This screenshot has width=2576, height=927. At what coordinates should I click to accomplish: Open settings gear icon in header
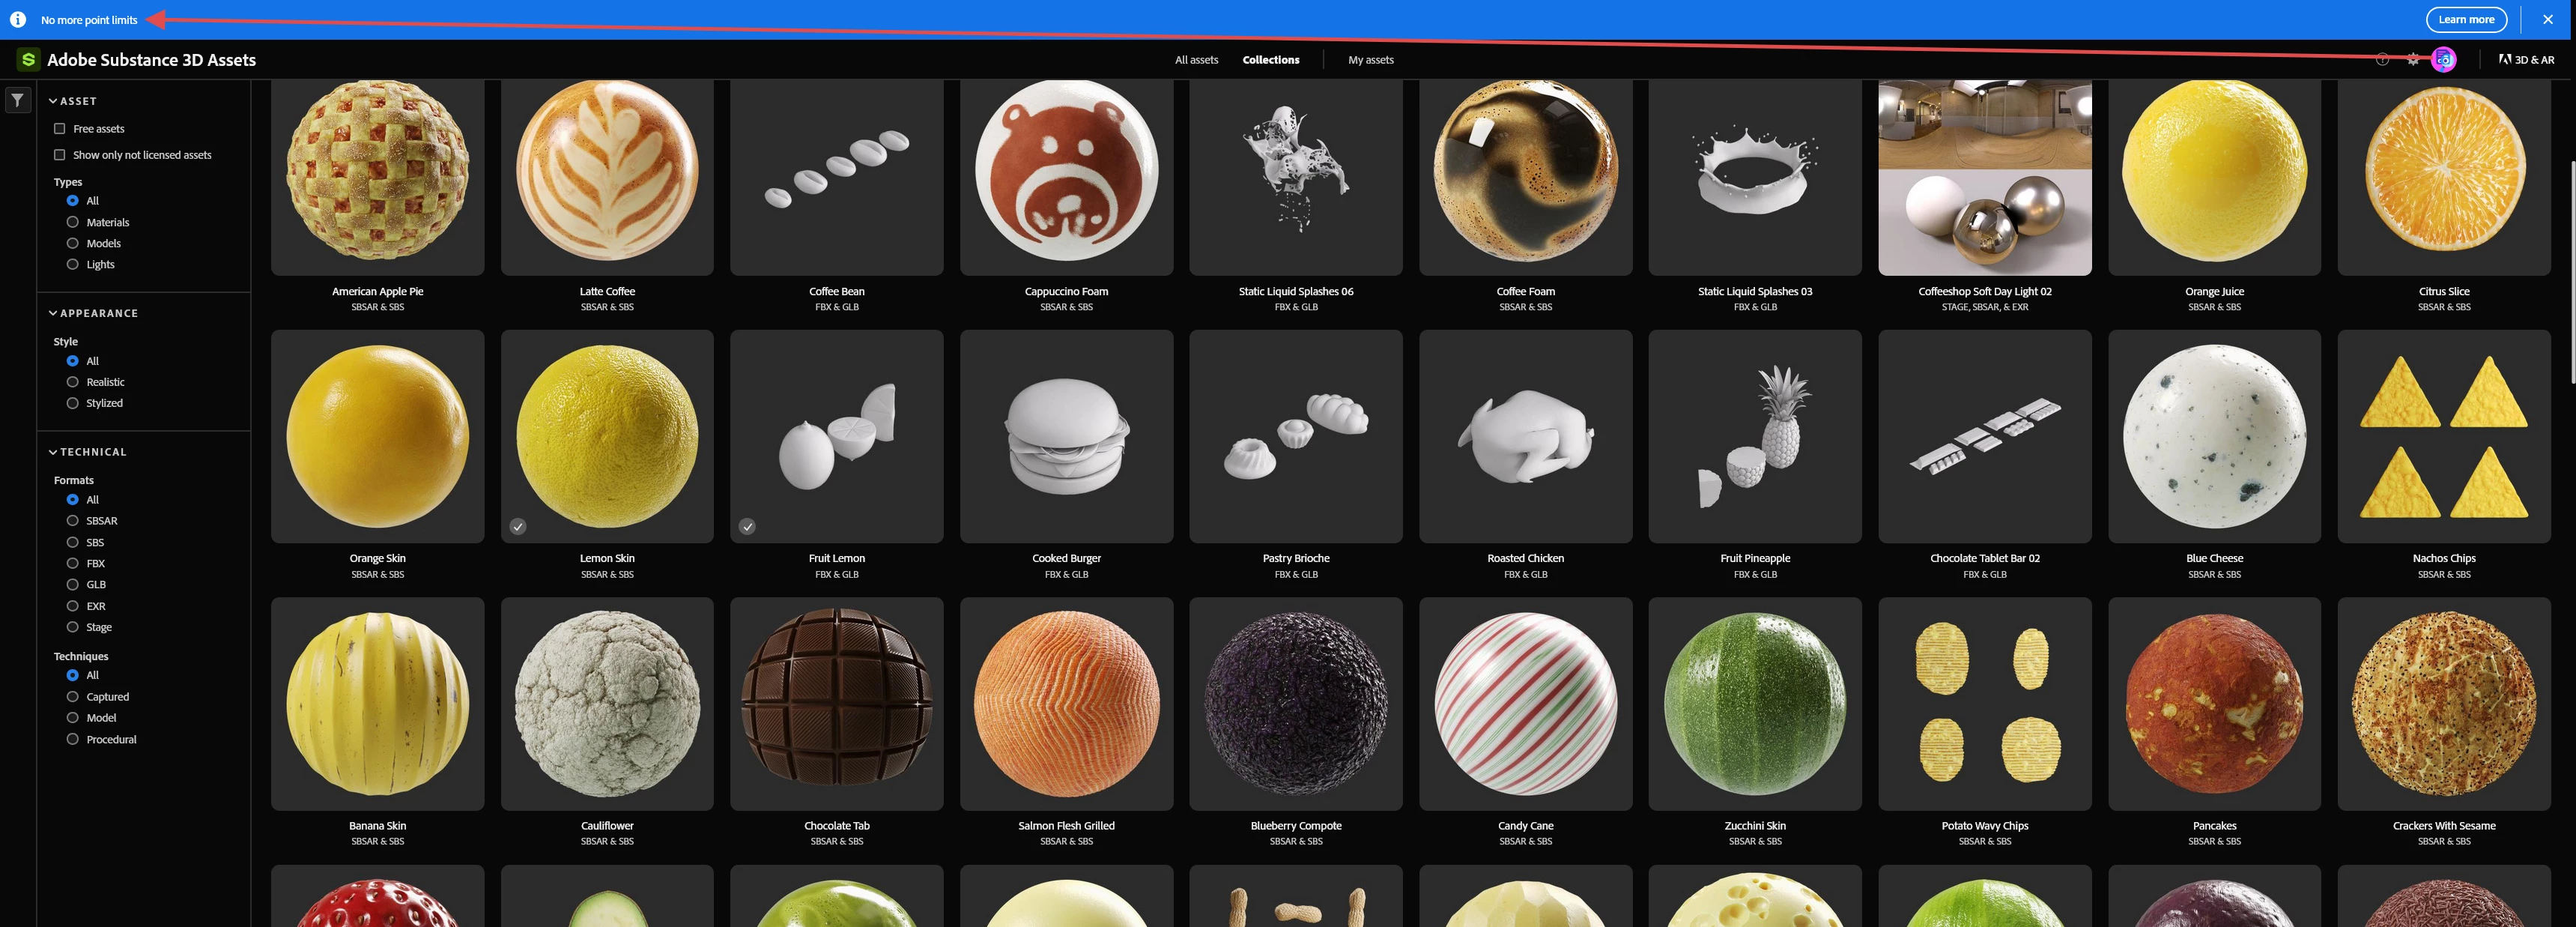(2413, 60)
